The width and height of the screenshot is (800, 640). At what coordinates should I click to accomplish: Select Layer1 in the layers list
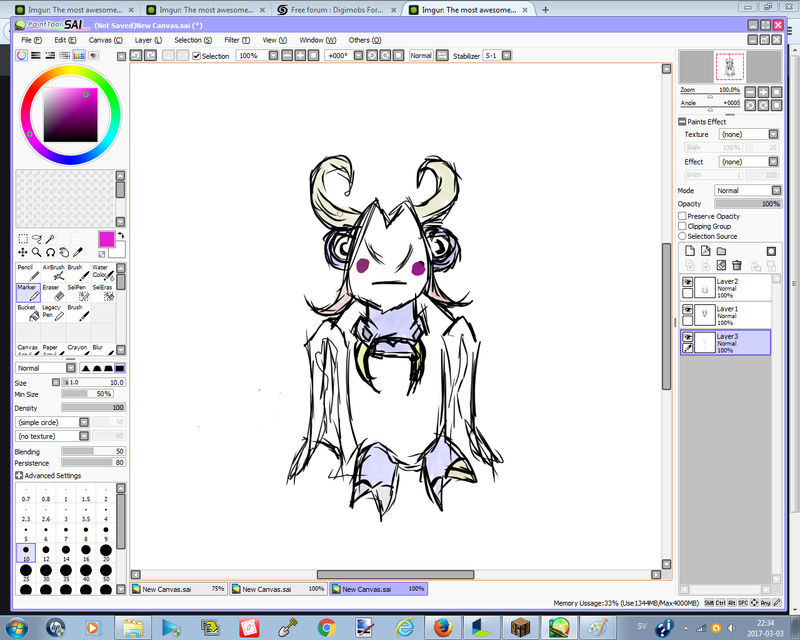[x=725, y=315]
